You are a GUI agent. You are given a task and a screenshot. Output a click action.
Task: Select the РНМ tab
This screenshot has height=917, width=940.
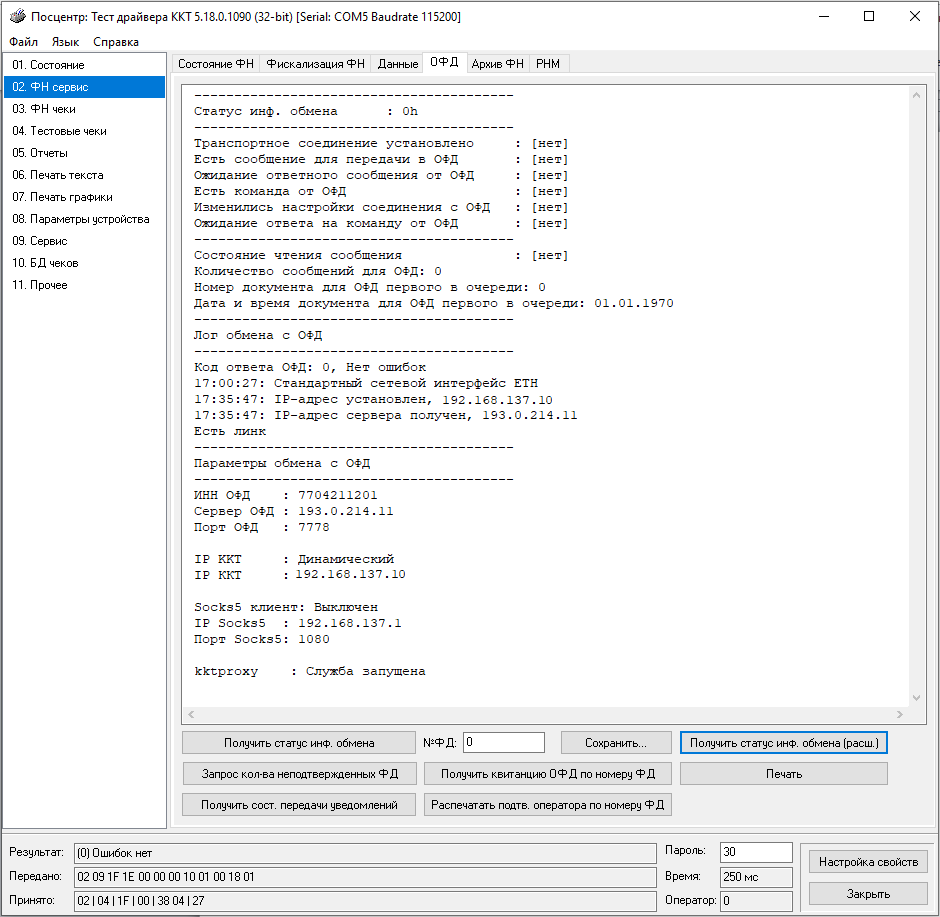pos(548,64)
